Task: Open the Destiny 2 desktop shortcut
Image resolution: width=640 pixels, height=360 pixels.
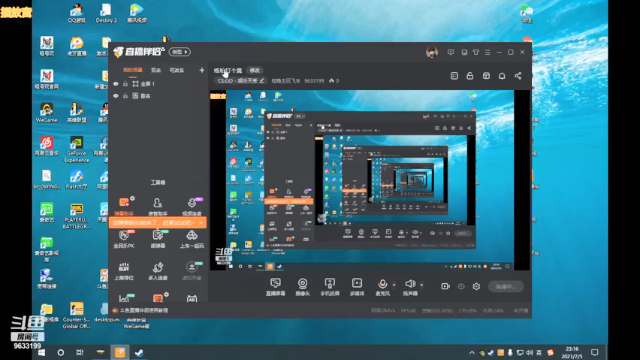Action: coord(106,13)
